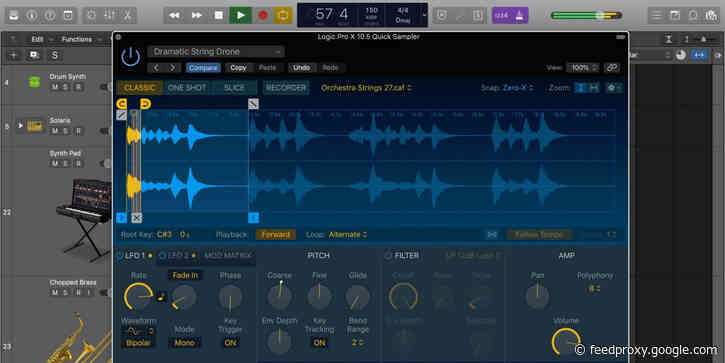Toggle the yellow Cycle button
This screenshot has width=725, height=363.
[283, 15]
